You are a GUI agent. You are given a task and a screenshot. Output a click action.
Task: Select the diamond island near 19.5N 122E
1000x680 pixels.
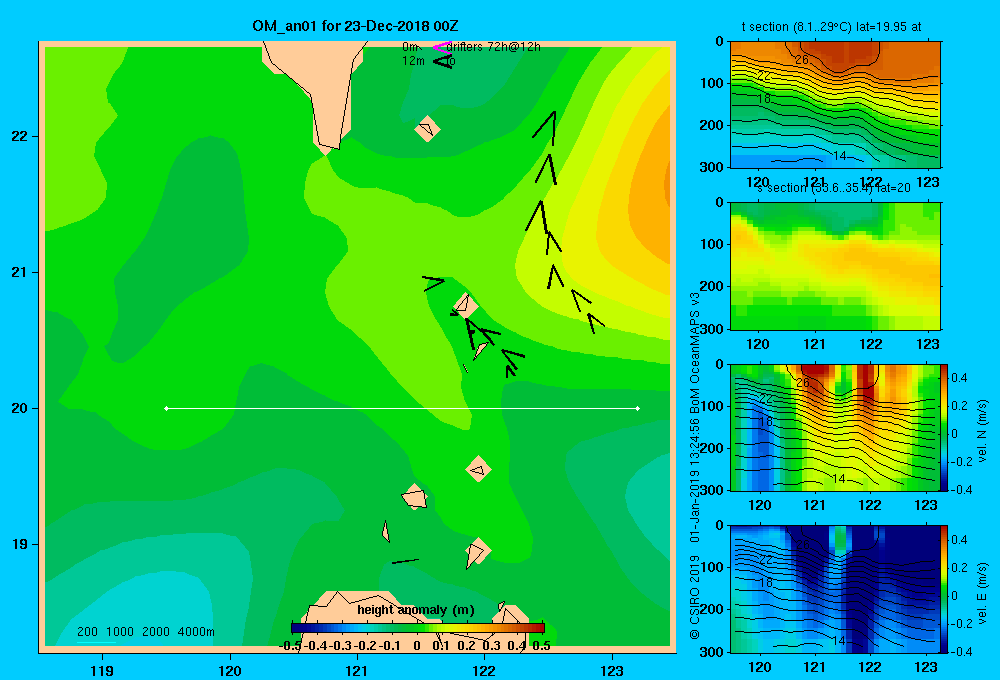point(478,469)
